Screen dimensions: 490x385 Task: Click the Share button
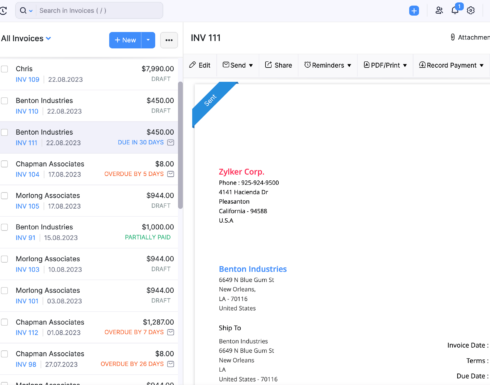click(278, 65)
